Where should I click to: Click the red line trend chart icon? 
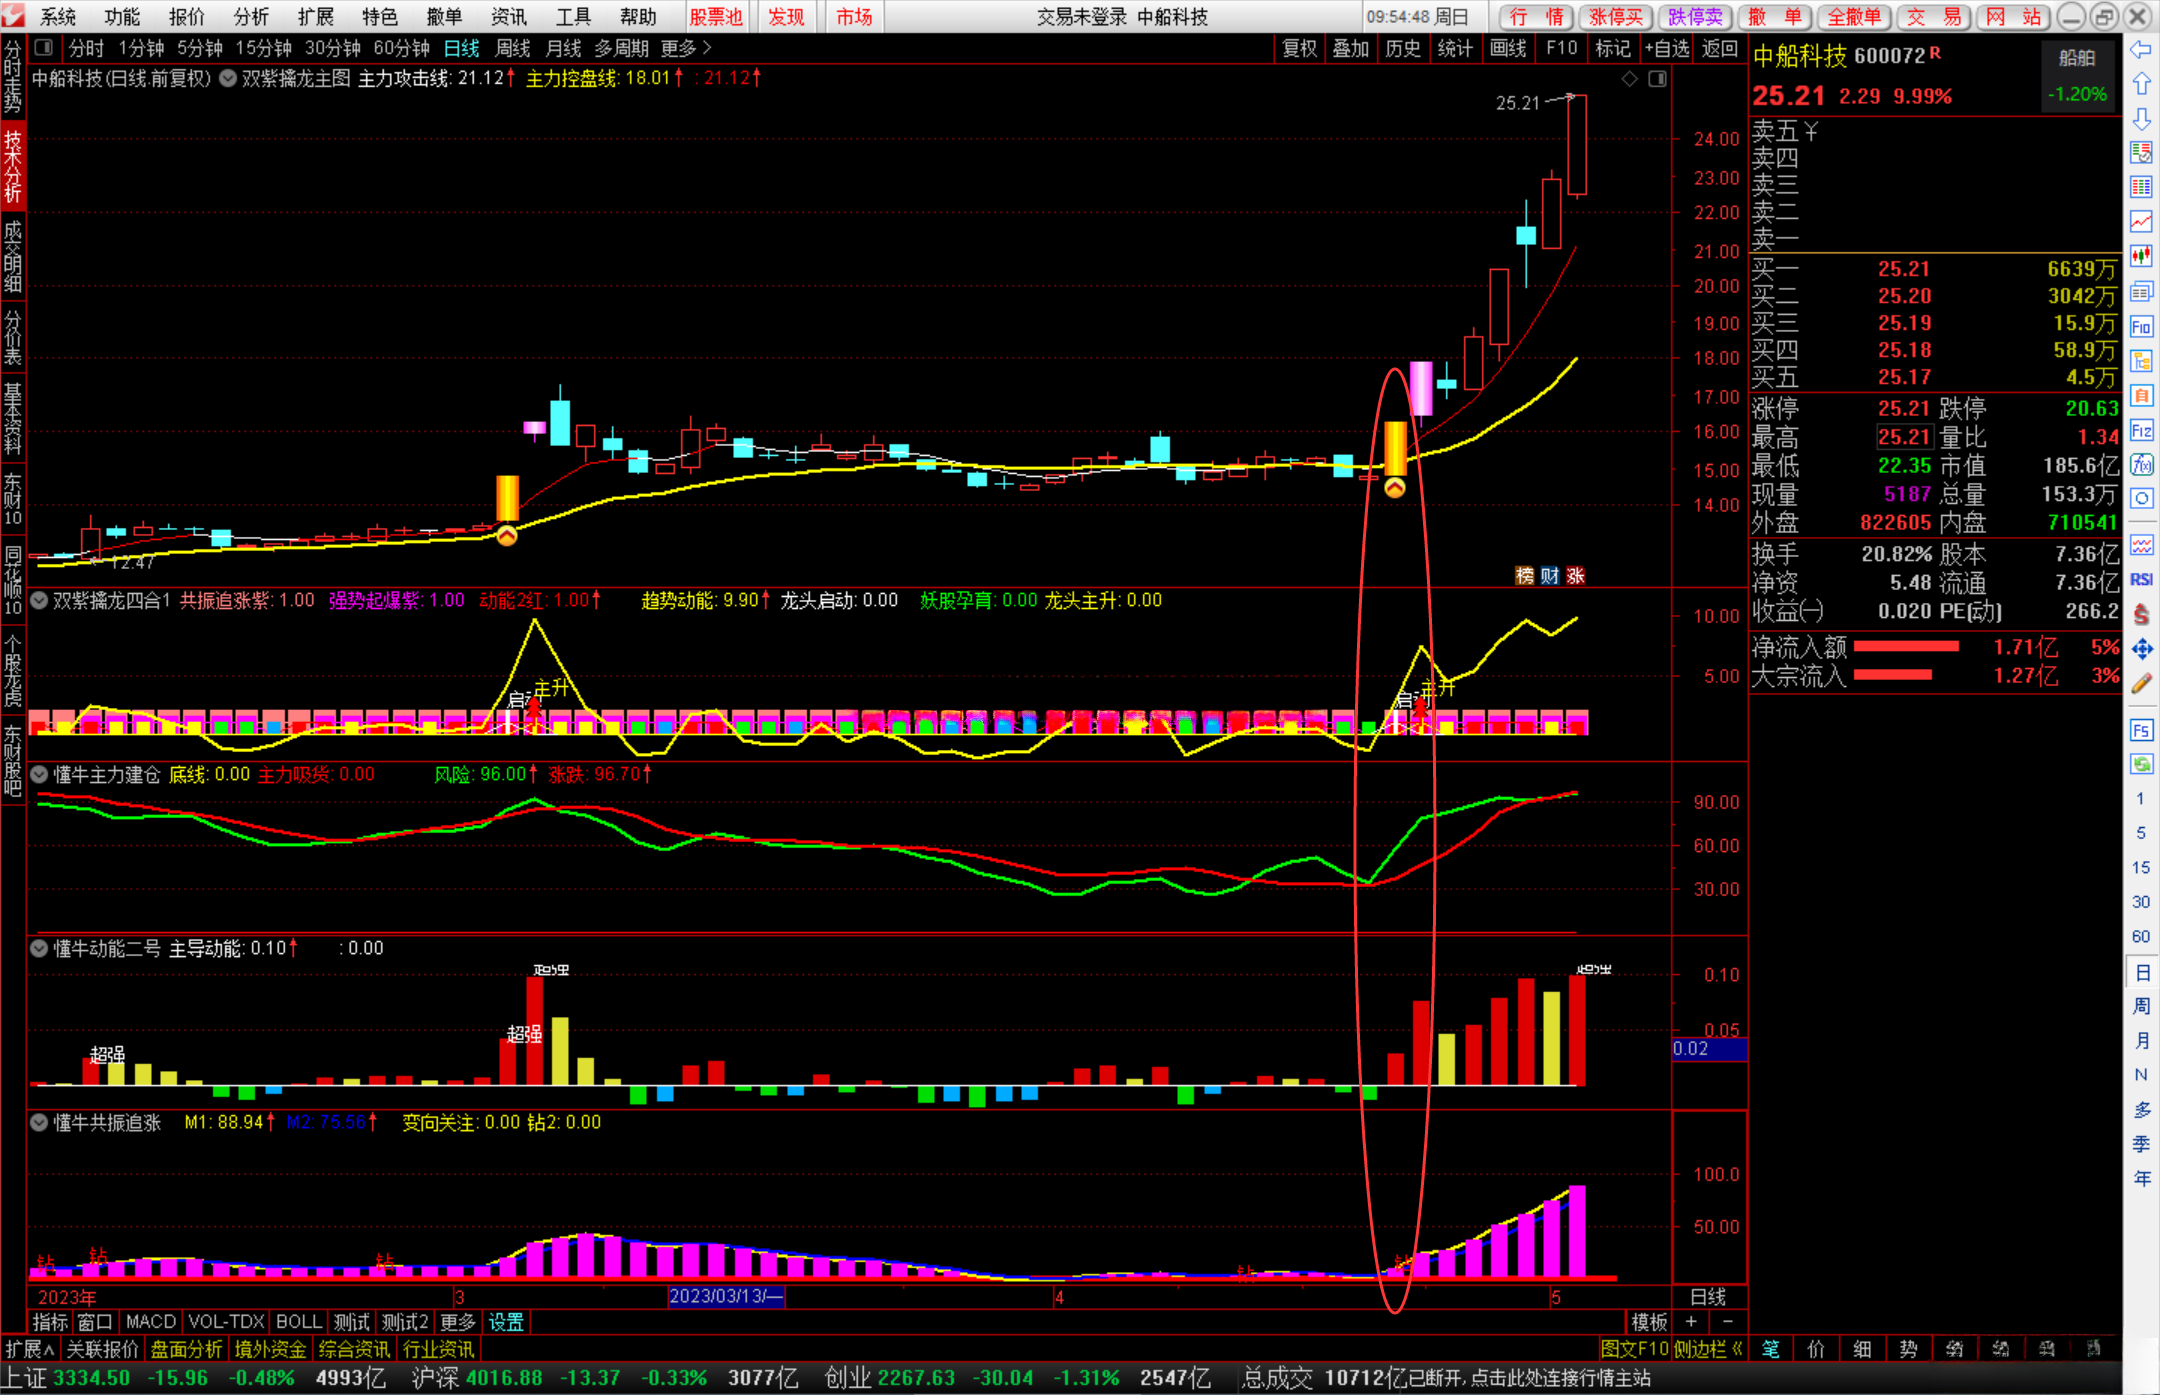click(2141, 221)
